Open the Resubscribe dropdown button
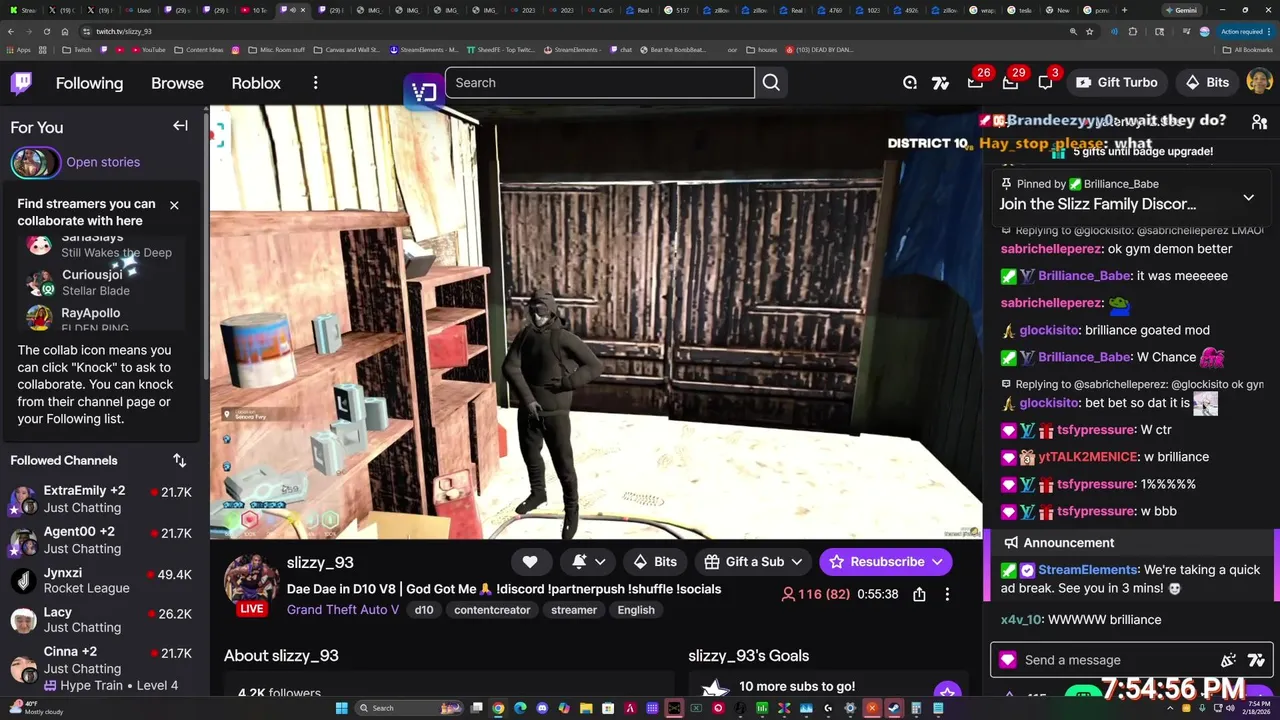The image size is (1280, 720). [x=886, y=562]
